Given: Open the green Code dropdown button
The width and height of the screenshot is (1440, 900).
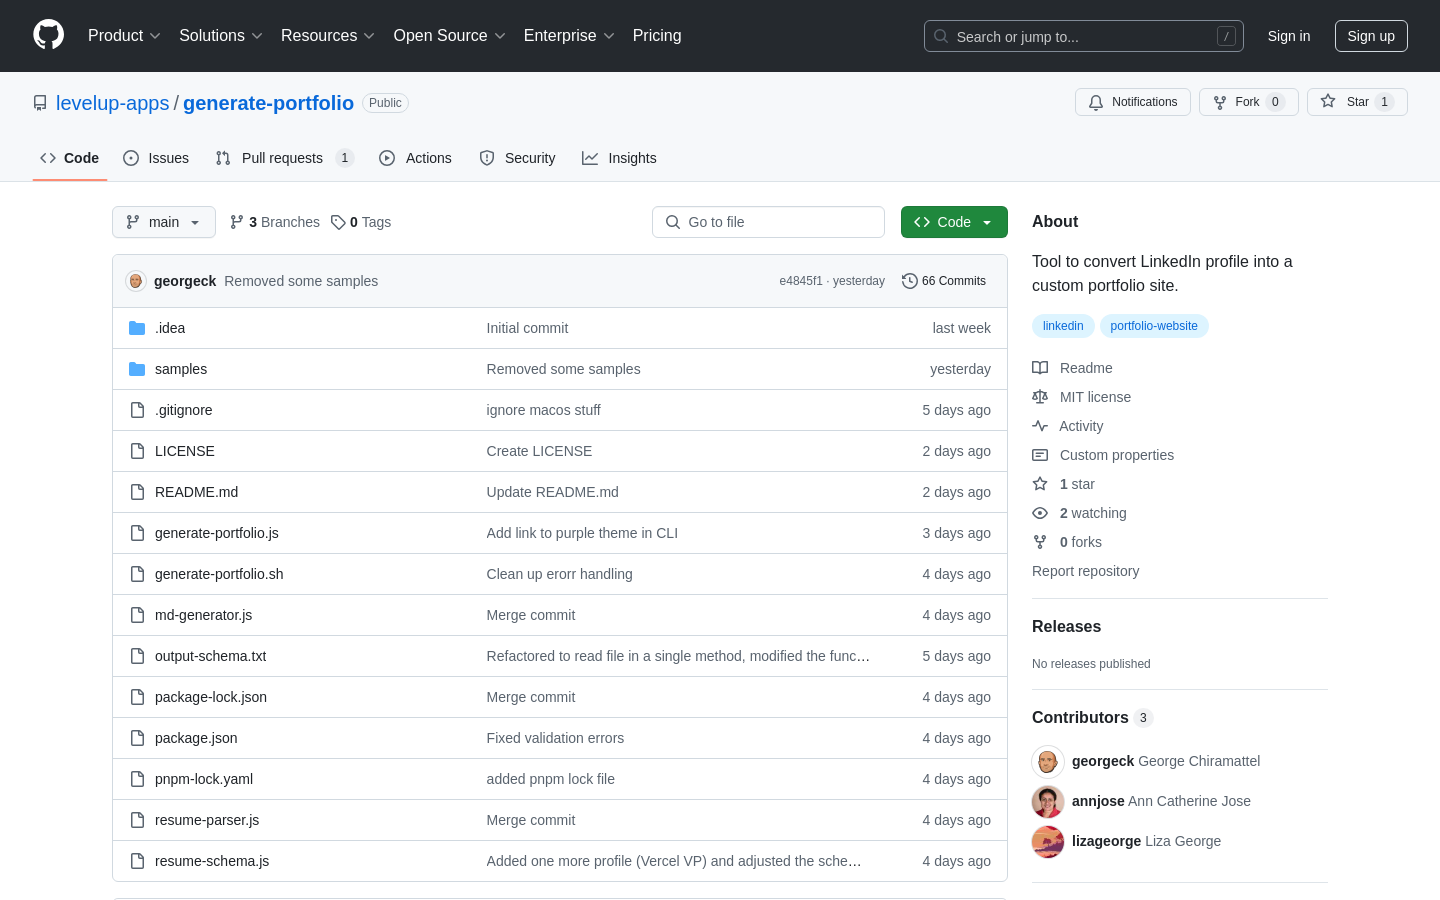Looking at the screenshot, I should tap(954, 222).
